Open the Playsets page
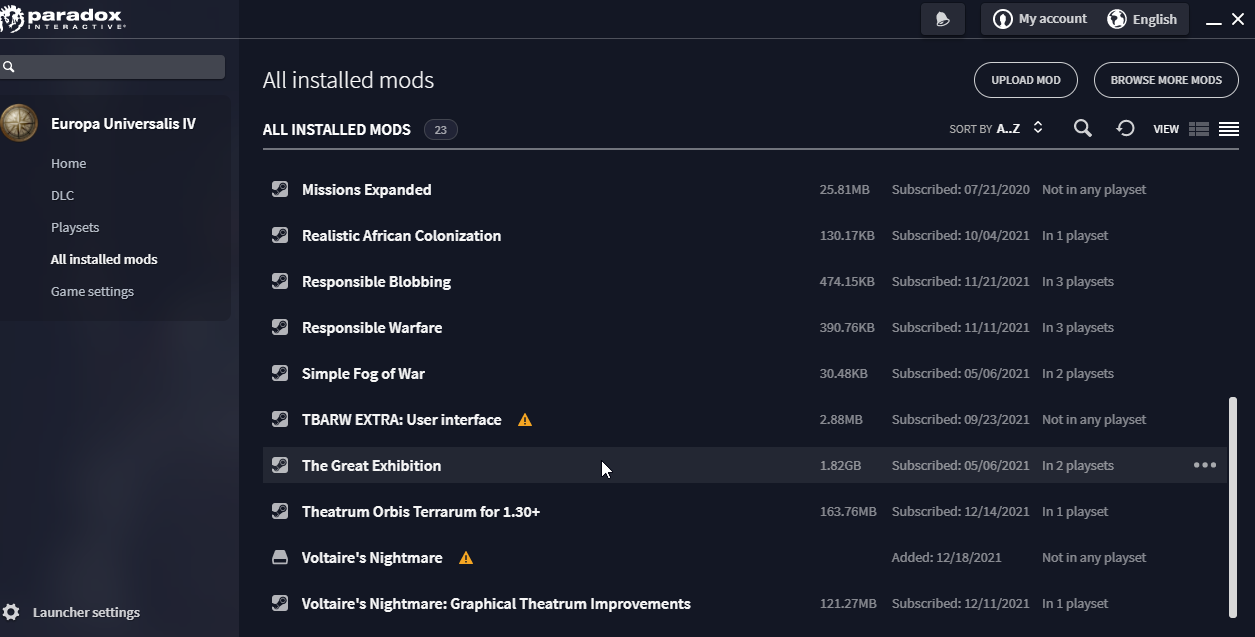Image resolution: width=1255 pixels, height=637 pixels. pos(75,227)
